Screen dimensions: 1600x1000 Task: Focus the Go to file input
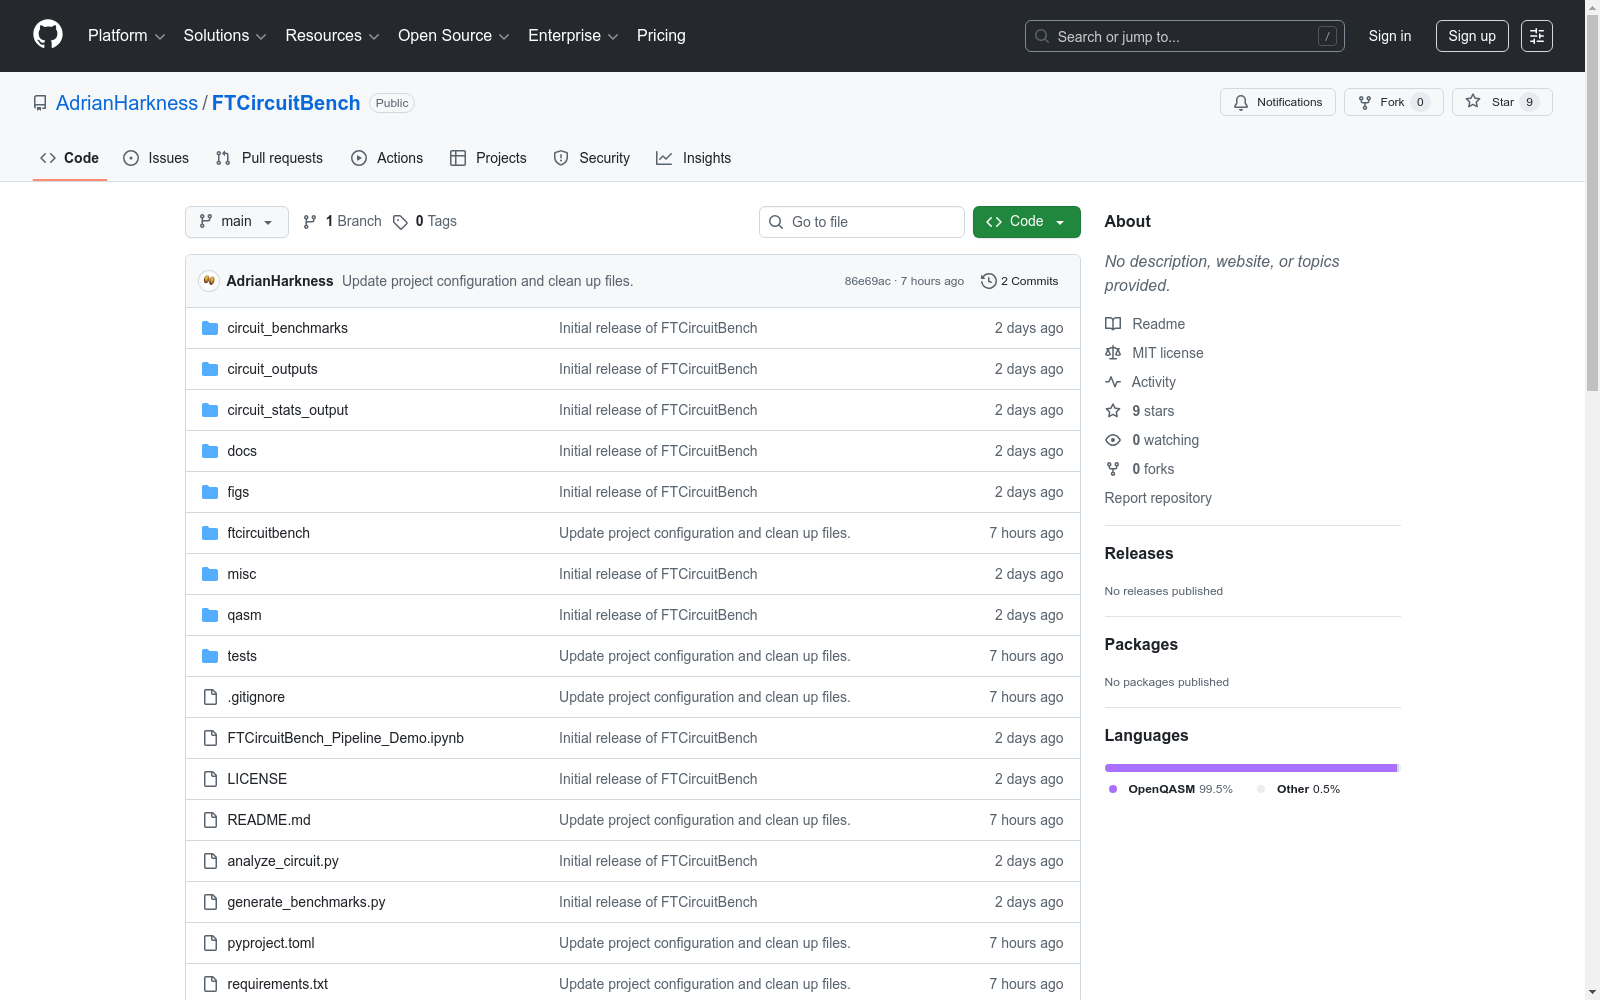tap(862, 222)
